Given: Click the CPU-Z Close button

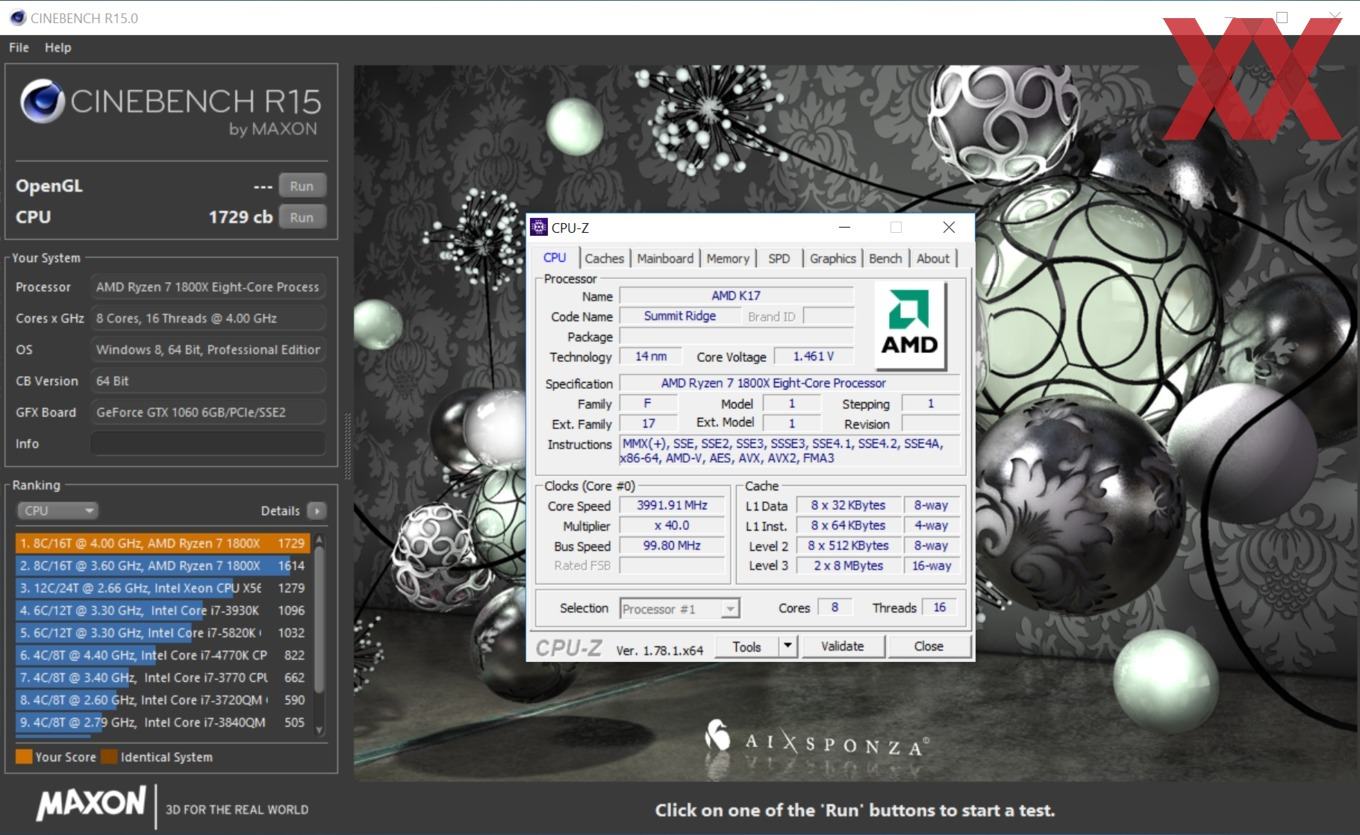Looking at the screenshot, I should coord(929,646).
